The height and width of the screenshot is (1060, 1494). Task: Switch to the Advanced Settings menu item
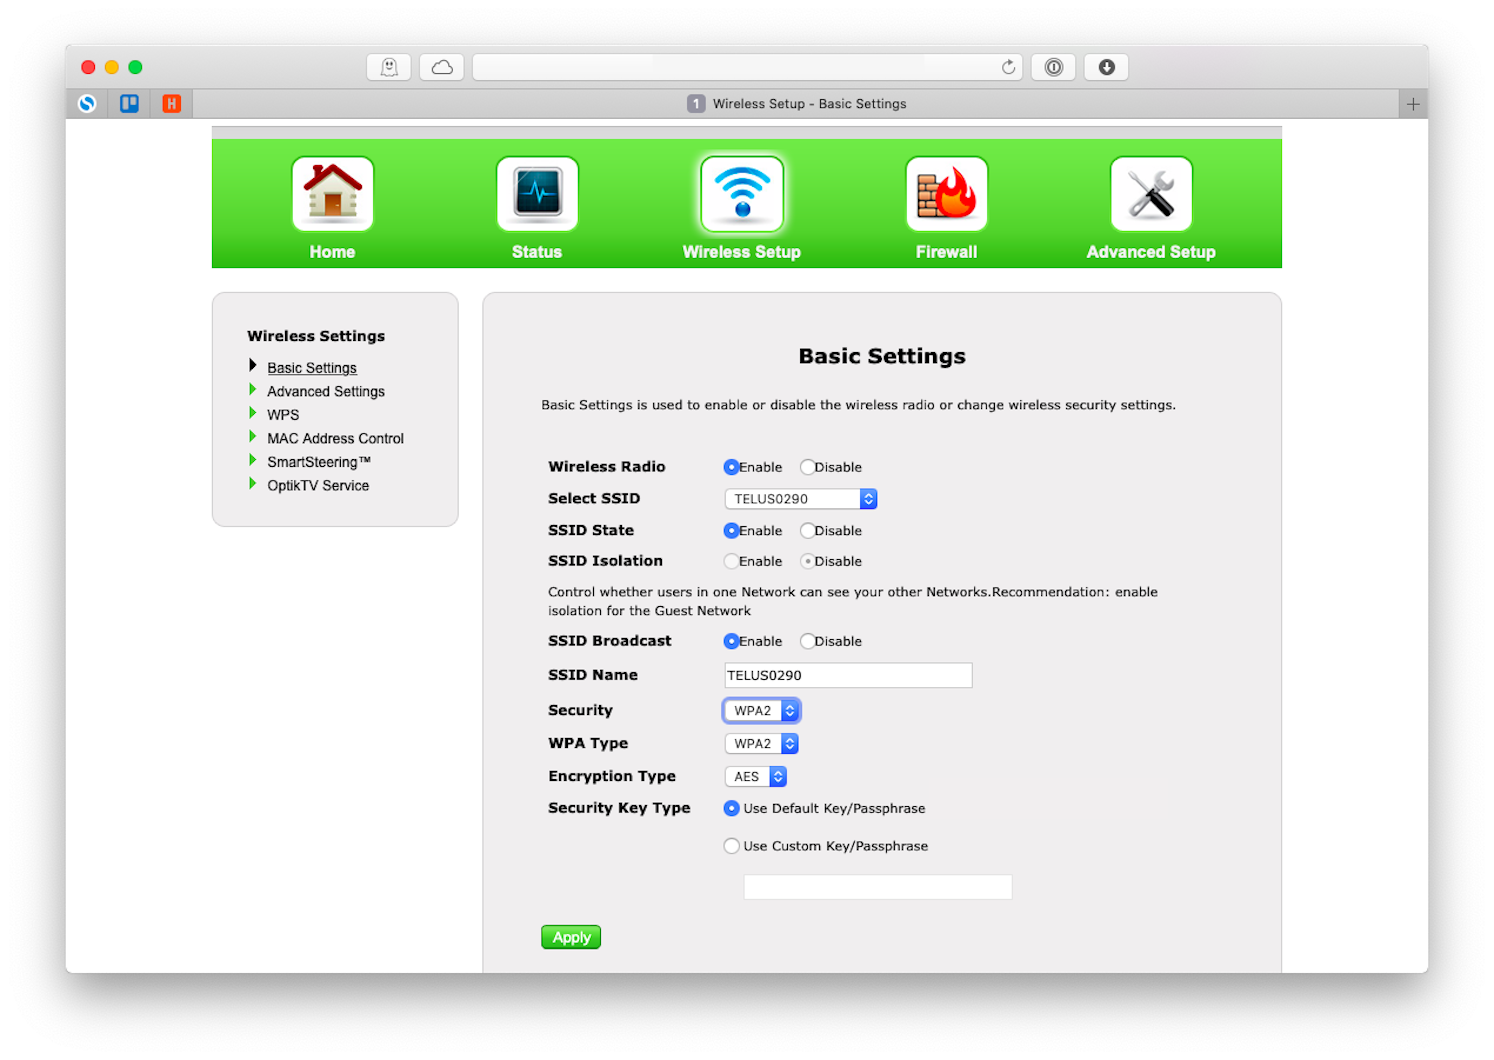click(325, 391)
